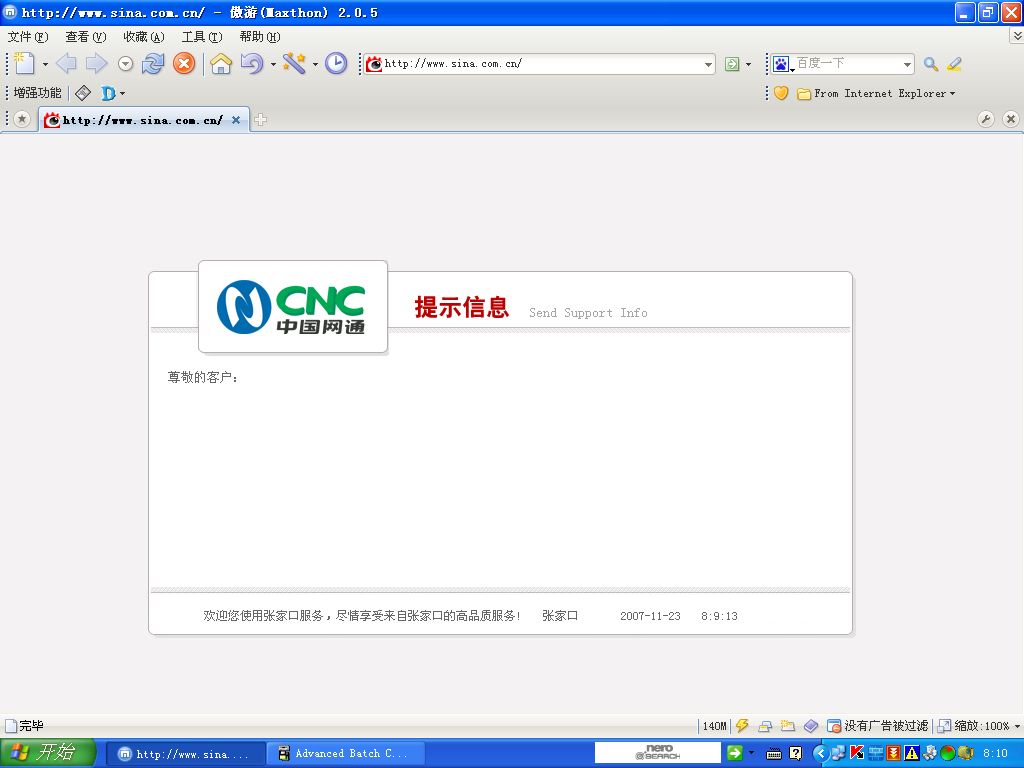This screenshot has height=768, width=1024.
Task: Open the clock auto-refresh icon
Action: [x=336, y=63]
